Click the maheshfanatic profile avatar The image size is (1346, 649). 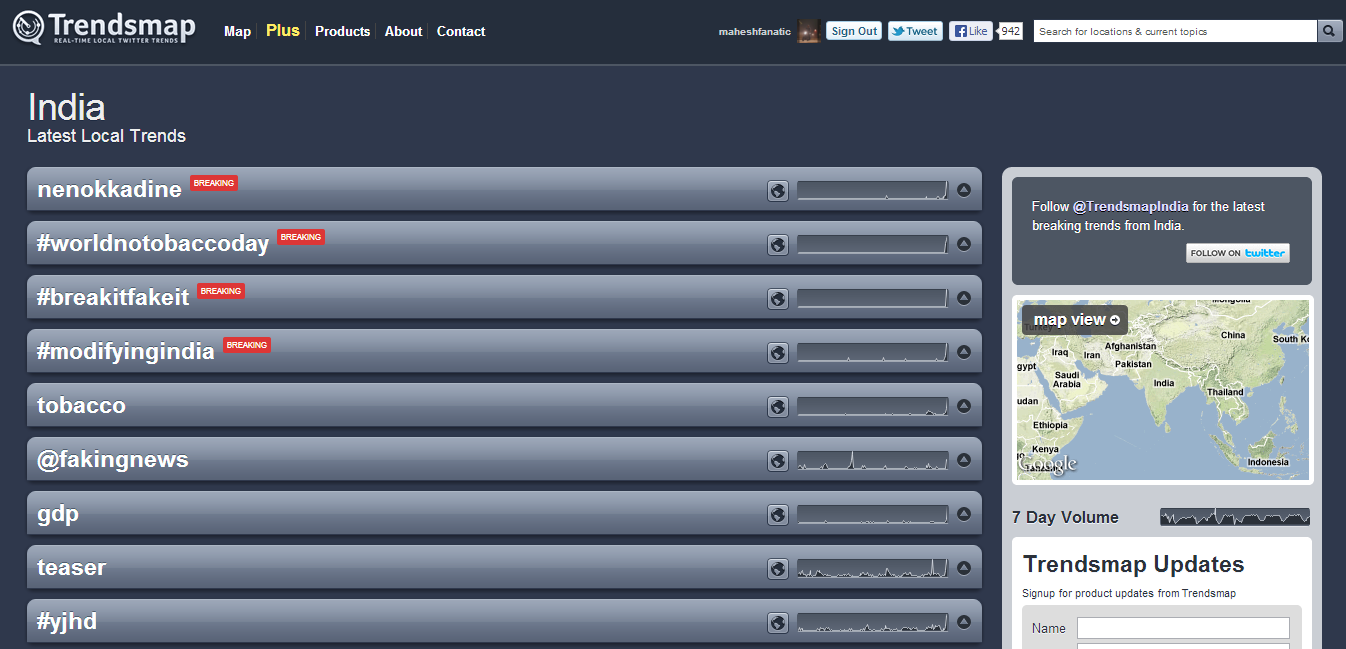[809, 31]
